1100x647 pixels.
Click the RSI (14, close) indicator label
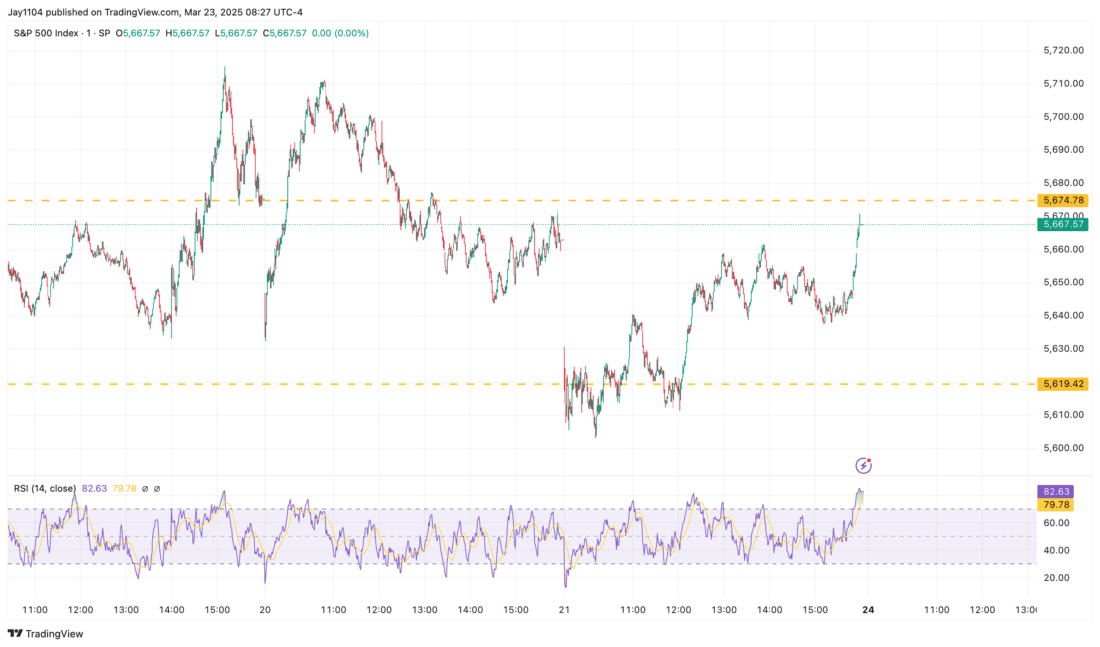pos(45,488)
